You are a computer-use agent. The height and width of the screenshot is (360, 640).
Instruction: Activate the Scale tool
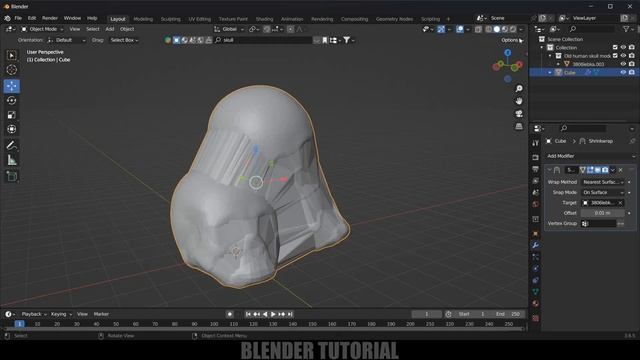click(x=11, y=115)
